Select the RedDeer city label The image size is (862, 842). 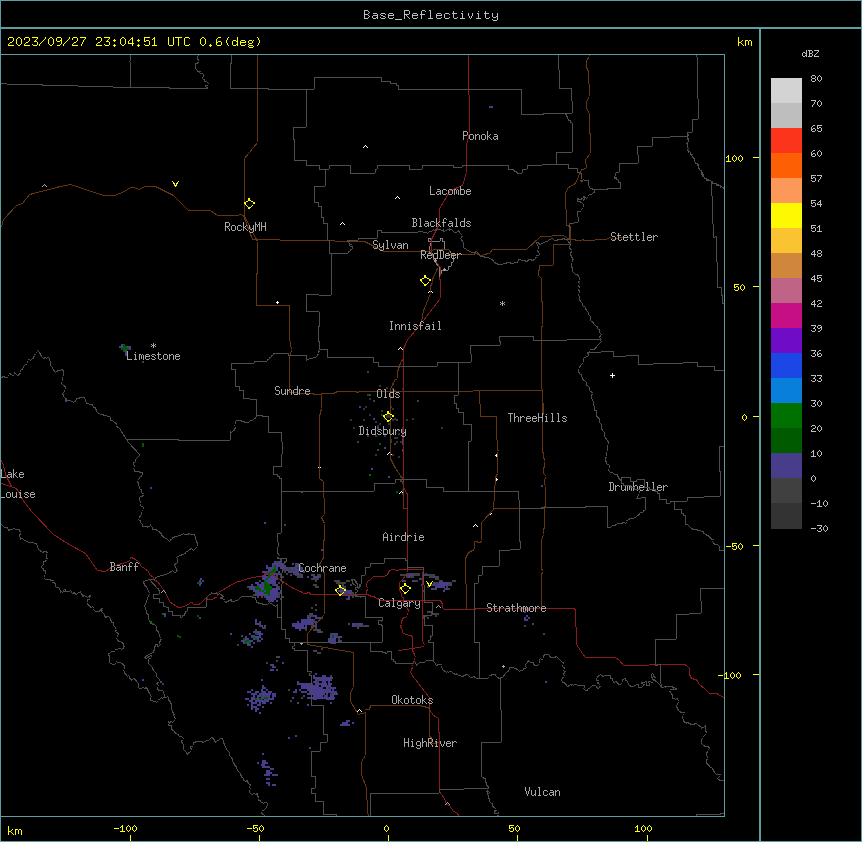[x=440, y=255]
